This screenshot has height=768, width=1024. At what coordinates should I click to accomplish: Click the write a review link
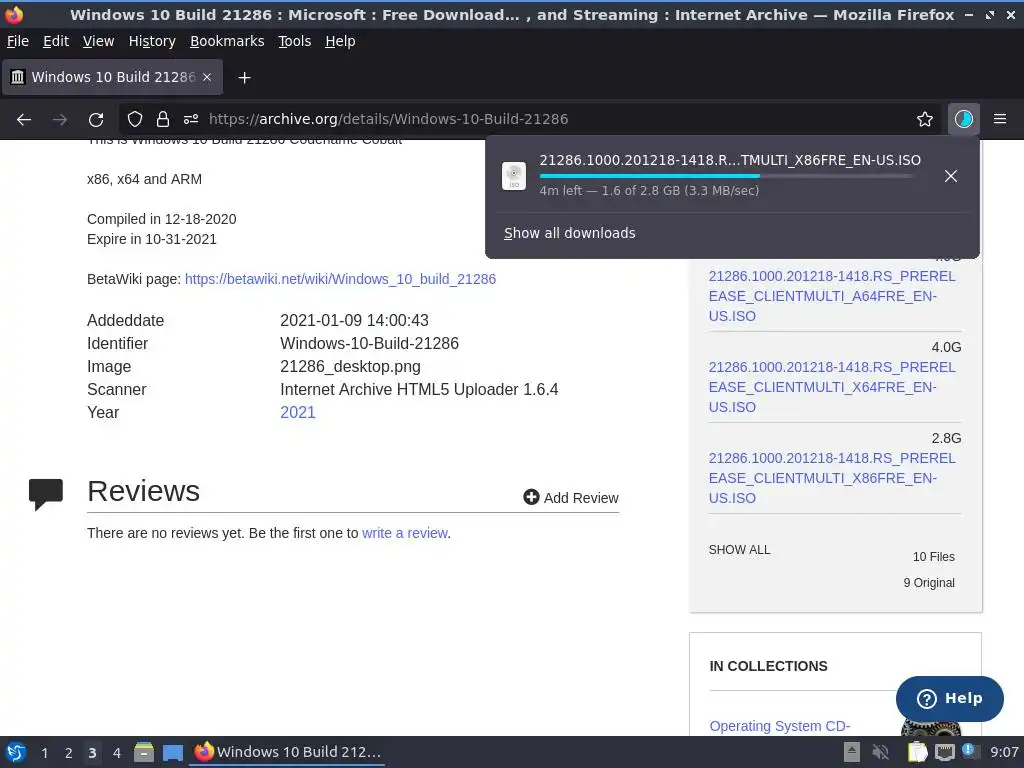(x=405, y=533)
